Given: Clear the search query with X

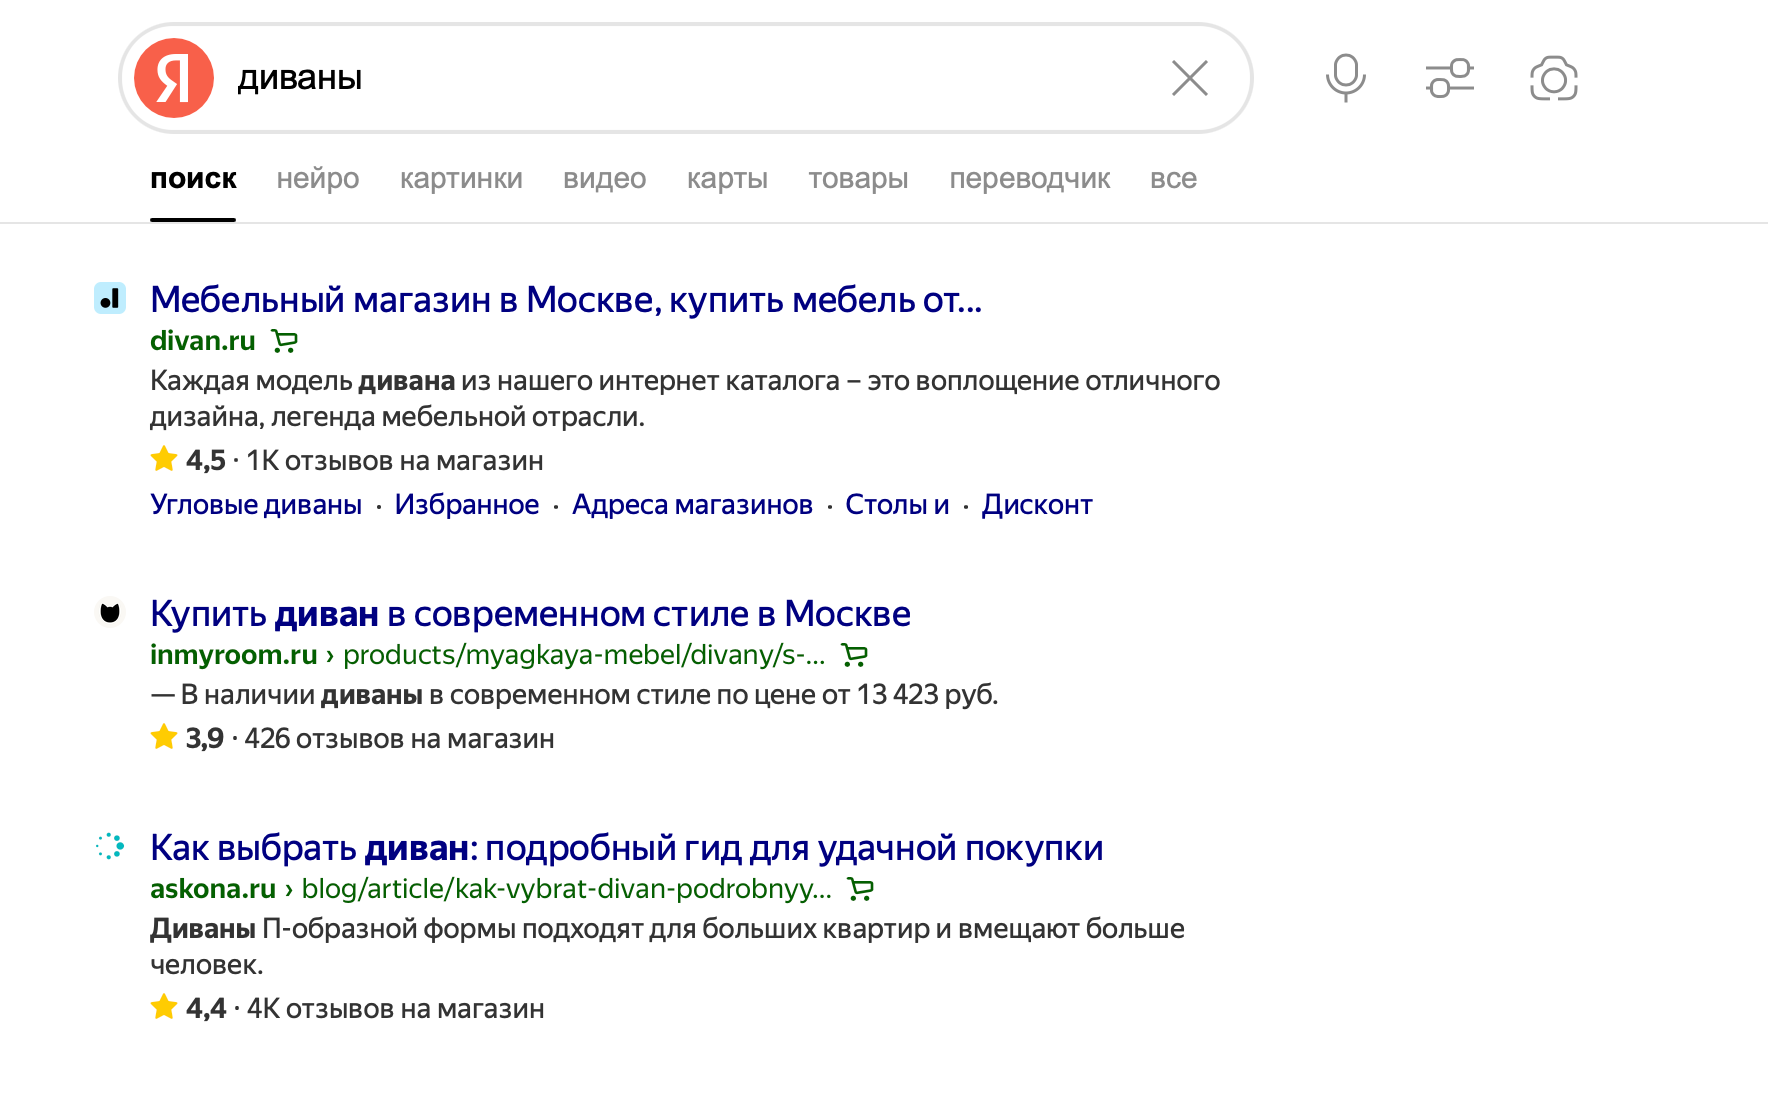Looking at the screenshot, I should (x=1189, y=78).
